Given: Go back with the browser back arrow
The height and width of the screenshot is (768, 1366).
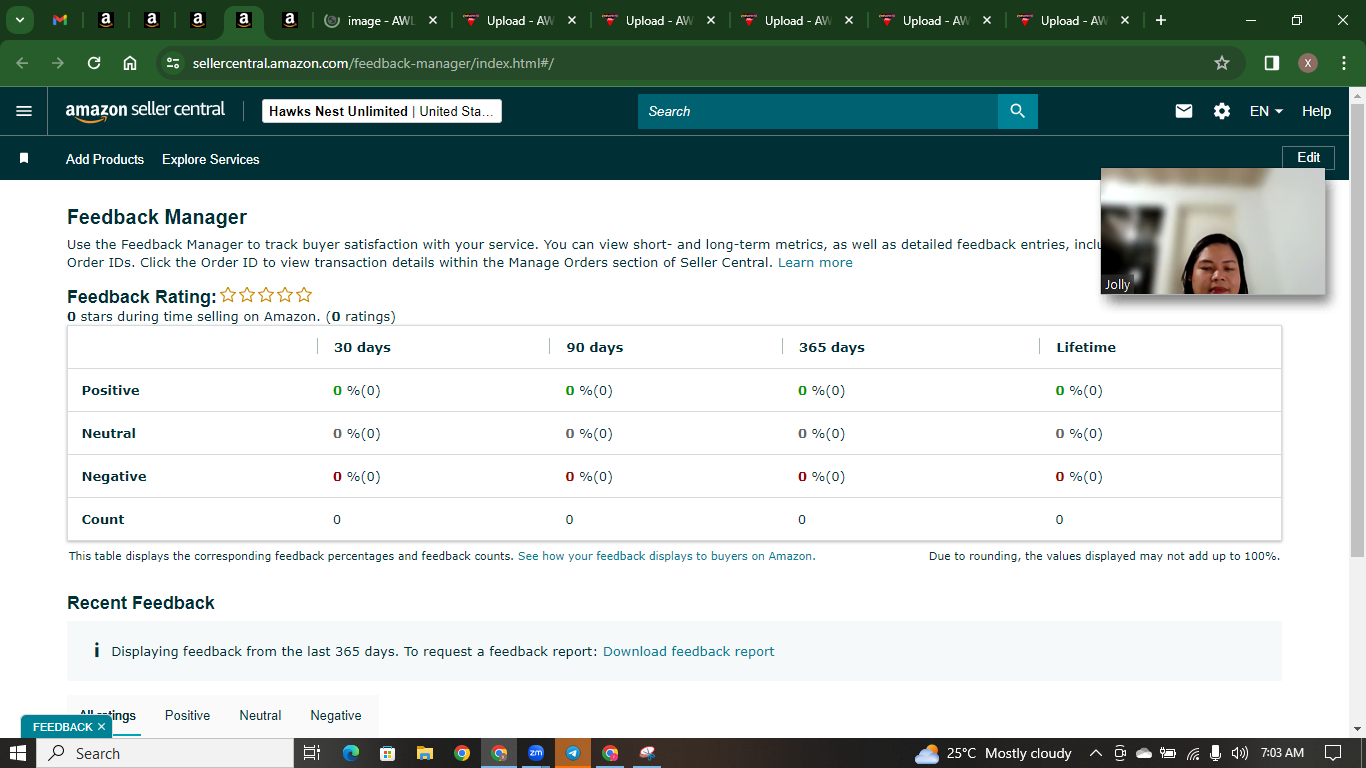Looking at the screenshot, I should pyautogui.click(x=23, y=63).
